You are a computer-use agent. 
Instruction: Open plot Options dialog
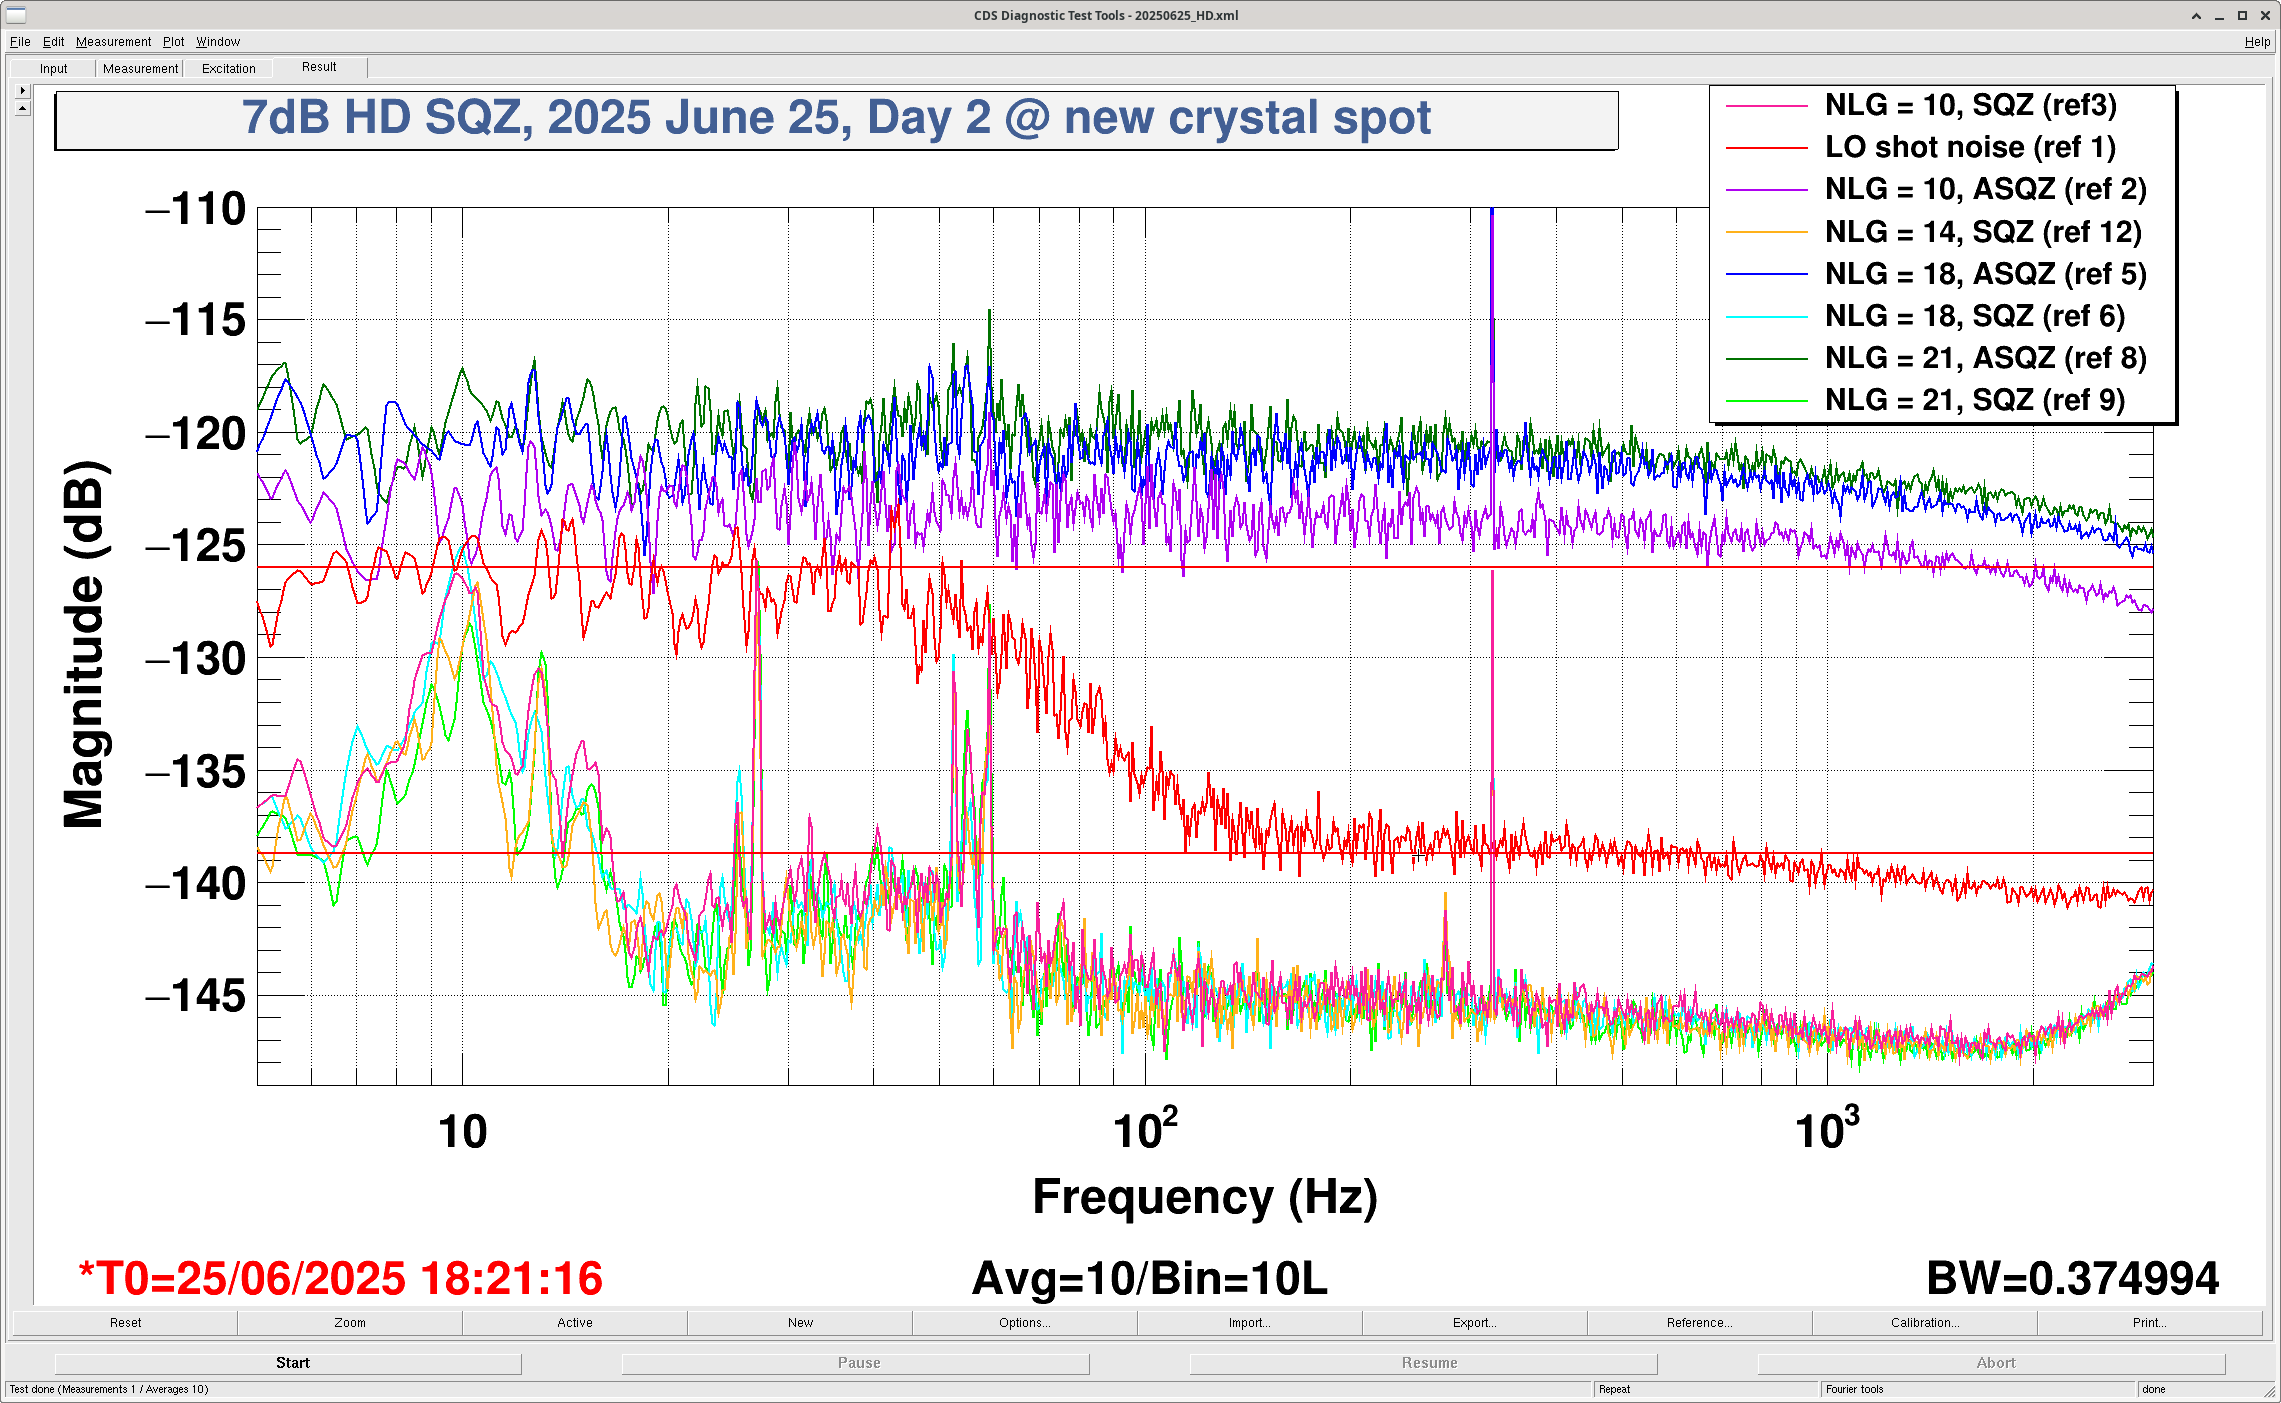point(1025,1322)
